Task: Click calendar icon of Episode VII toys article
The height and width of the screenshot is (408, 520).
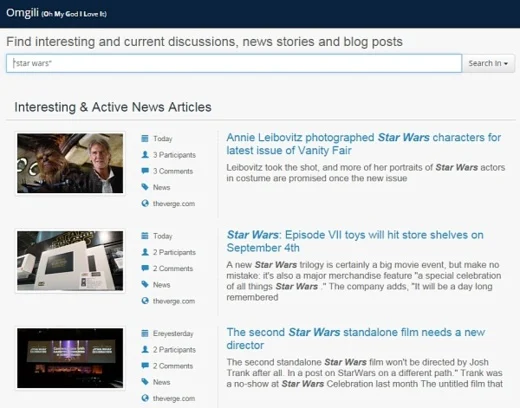Action: pyautogui.click(x=145, y=236)
